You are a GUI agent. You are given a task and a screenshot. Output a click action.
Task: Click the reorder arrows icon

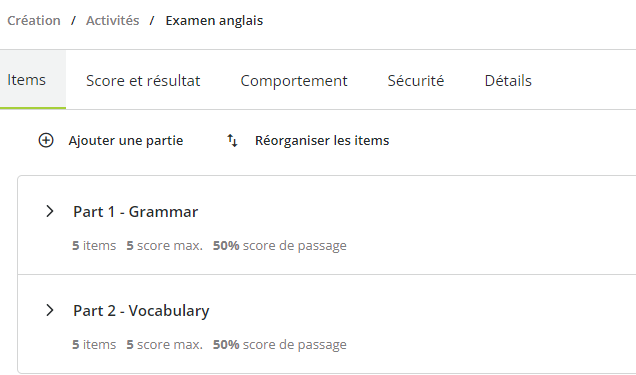[232, 140]
